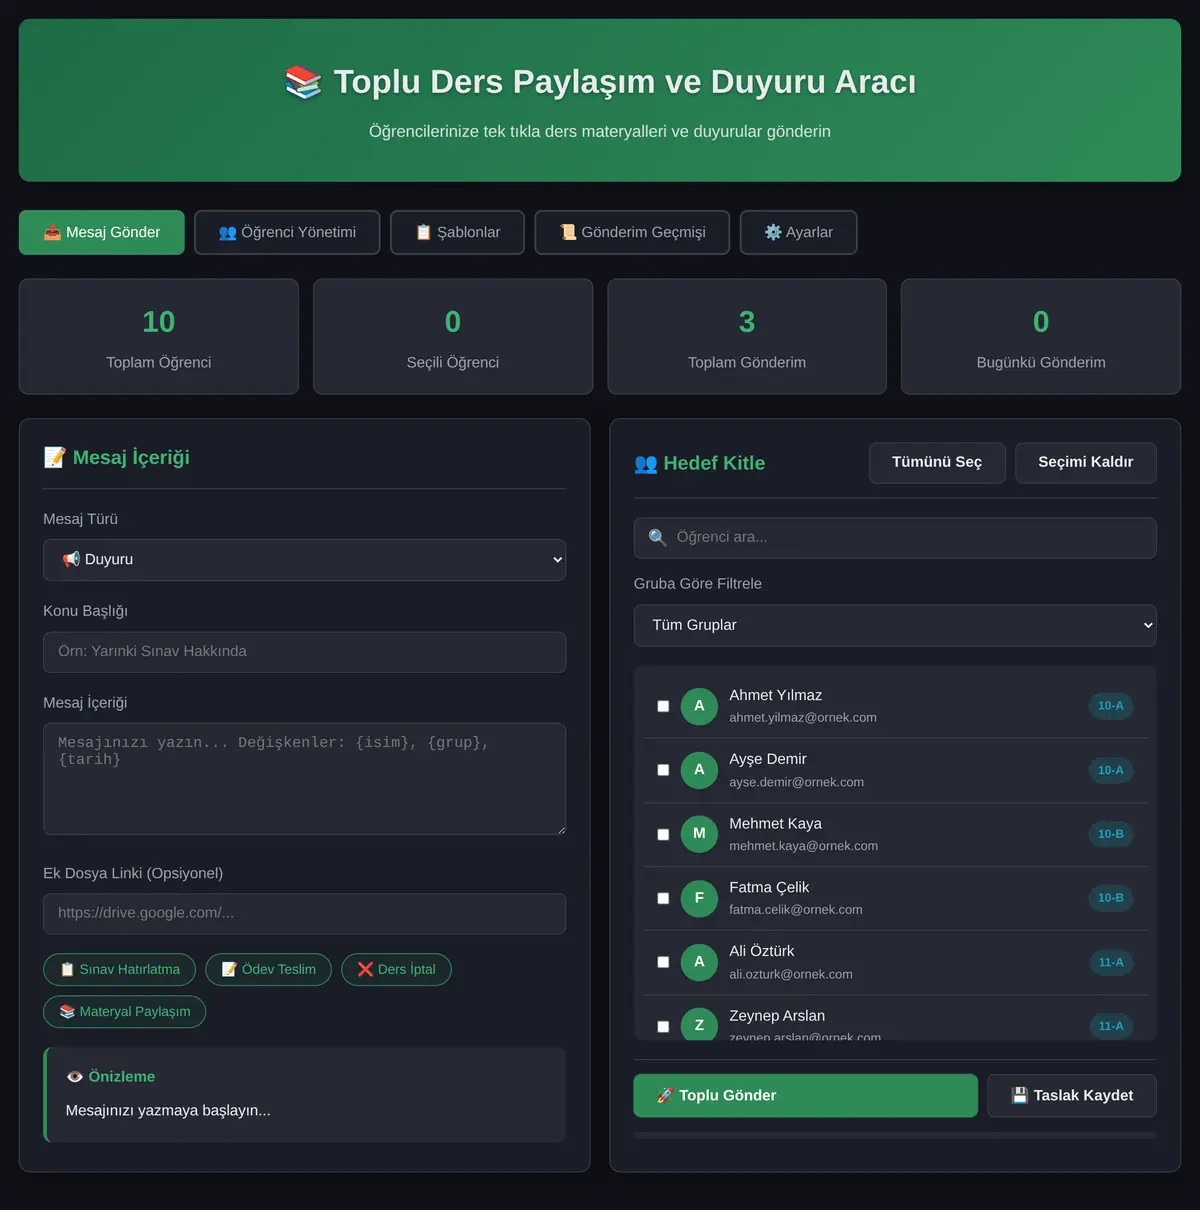This screenshot has width=1200, height=1210.
Task: Click the 10-A badge of Ahmet Yılmaz
Action: [x=1110, y=706]
